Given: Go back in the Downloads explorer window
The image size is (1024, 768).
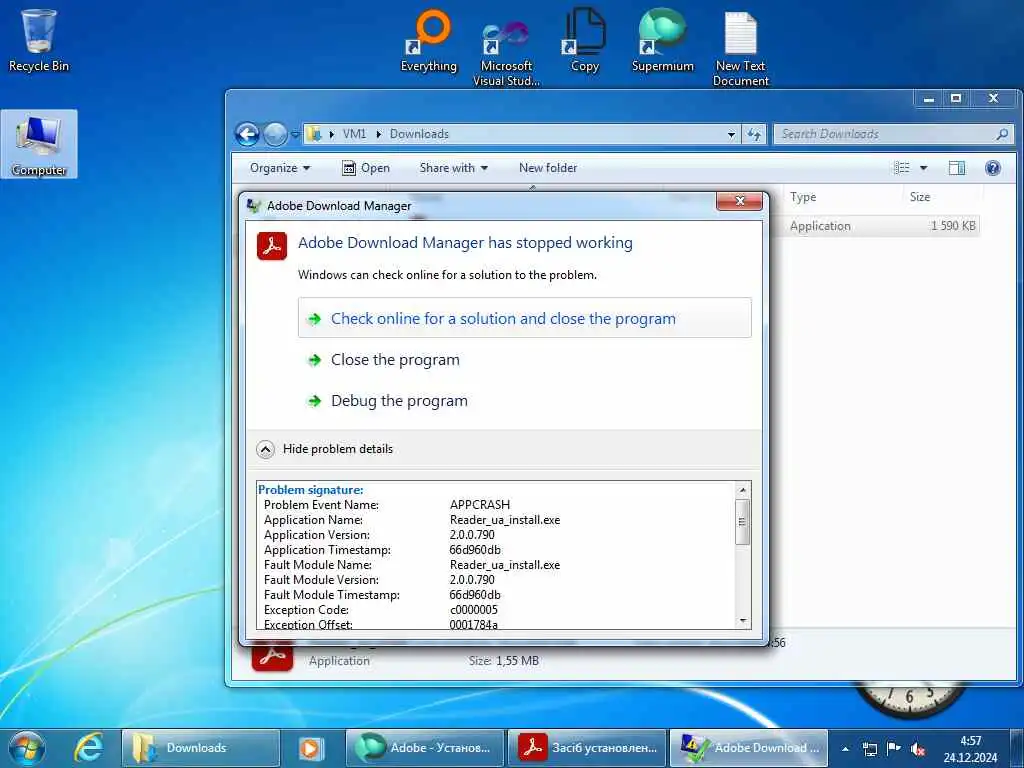Looking at the screenshot, I should [248, 135].
